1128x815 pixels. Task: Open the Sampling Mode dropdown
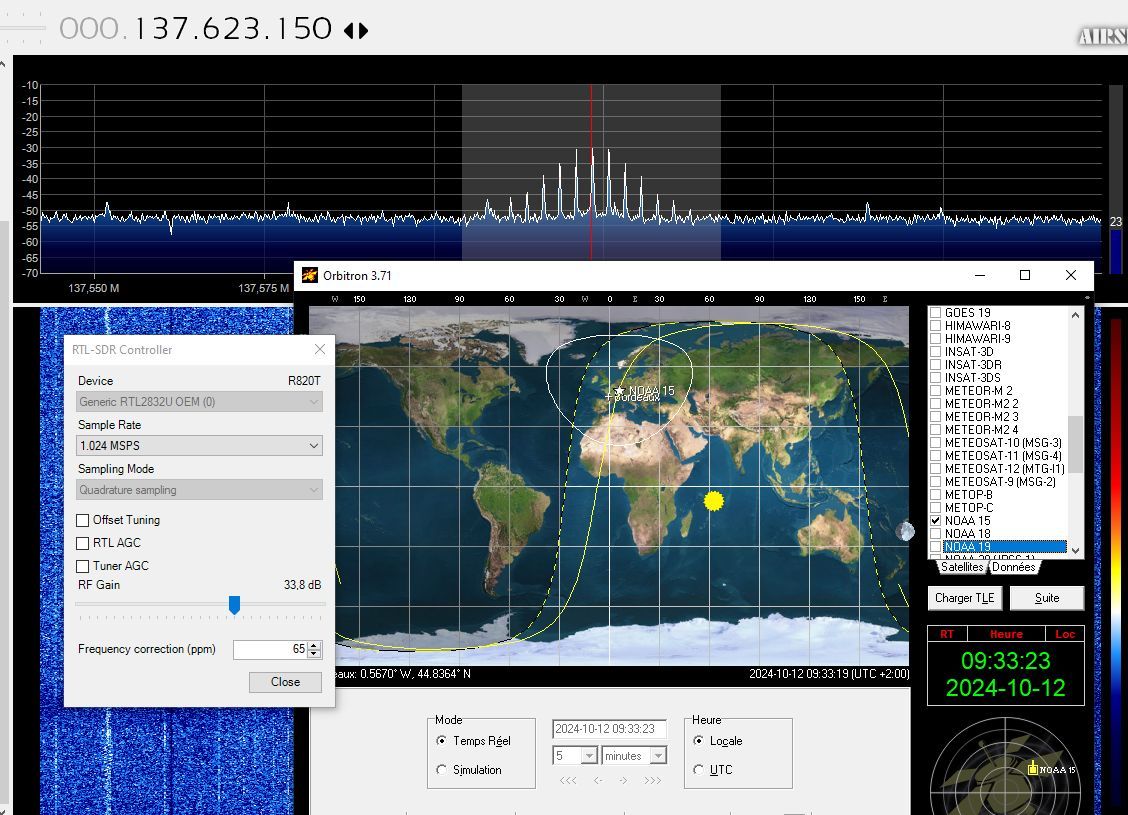point(199,490)
